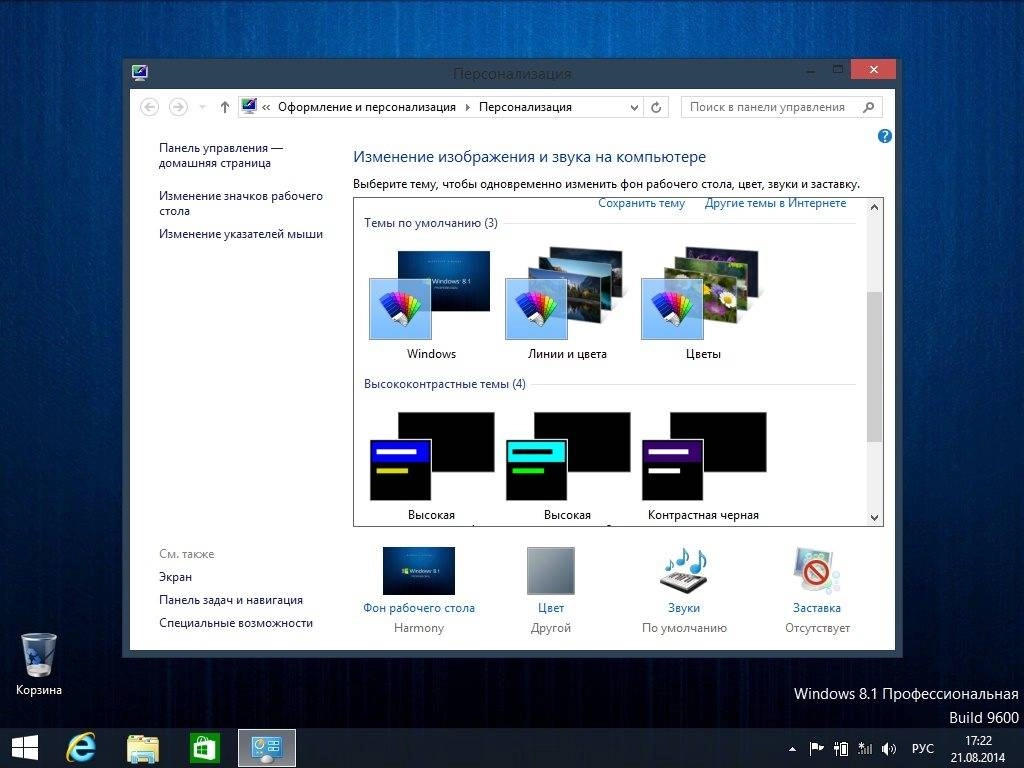Open Control Panel home page link
Viewport: 1024px width, 768px height.
click(221, 155)
